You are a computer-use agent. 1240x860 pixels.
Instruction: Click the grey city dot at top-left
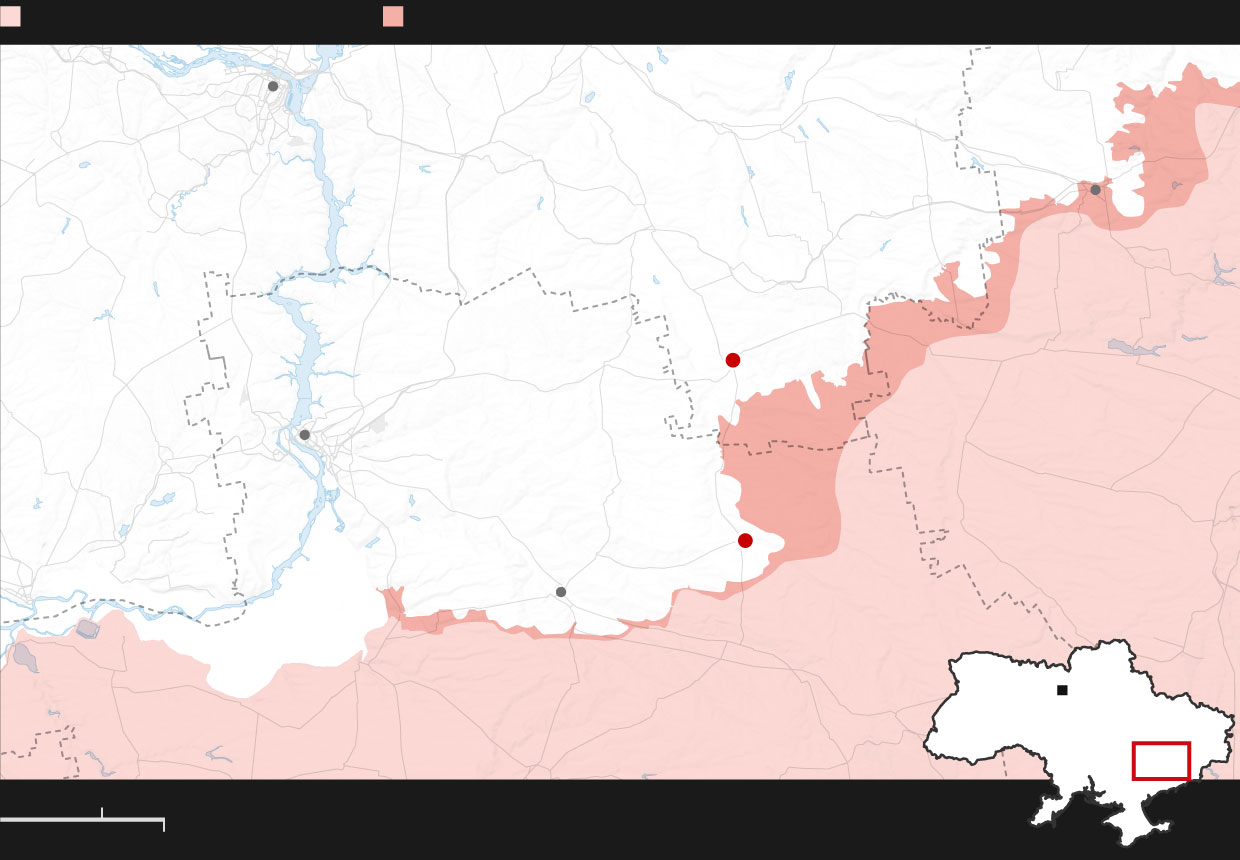[273, 86]
